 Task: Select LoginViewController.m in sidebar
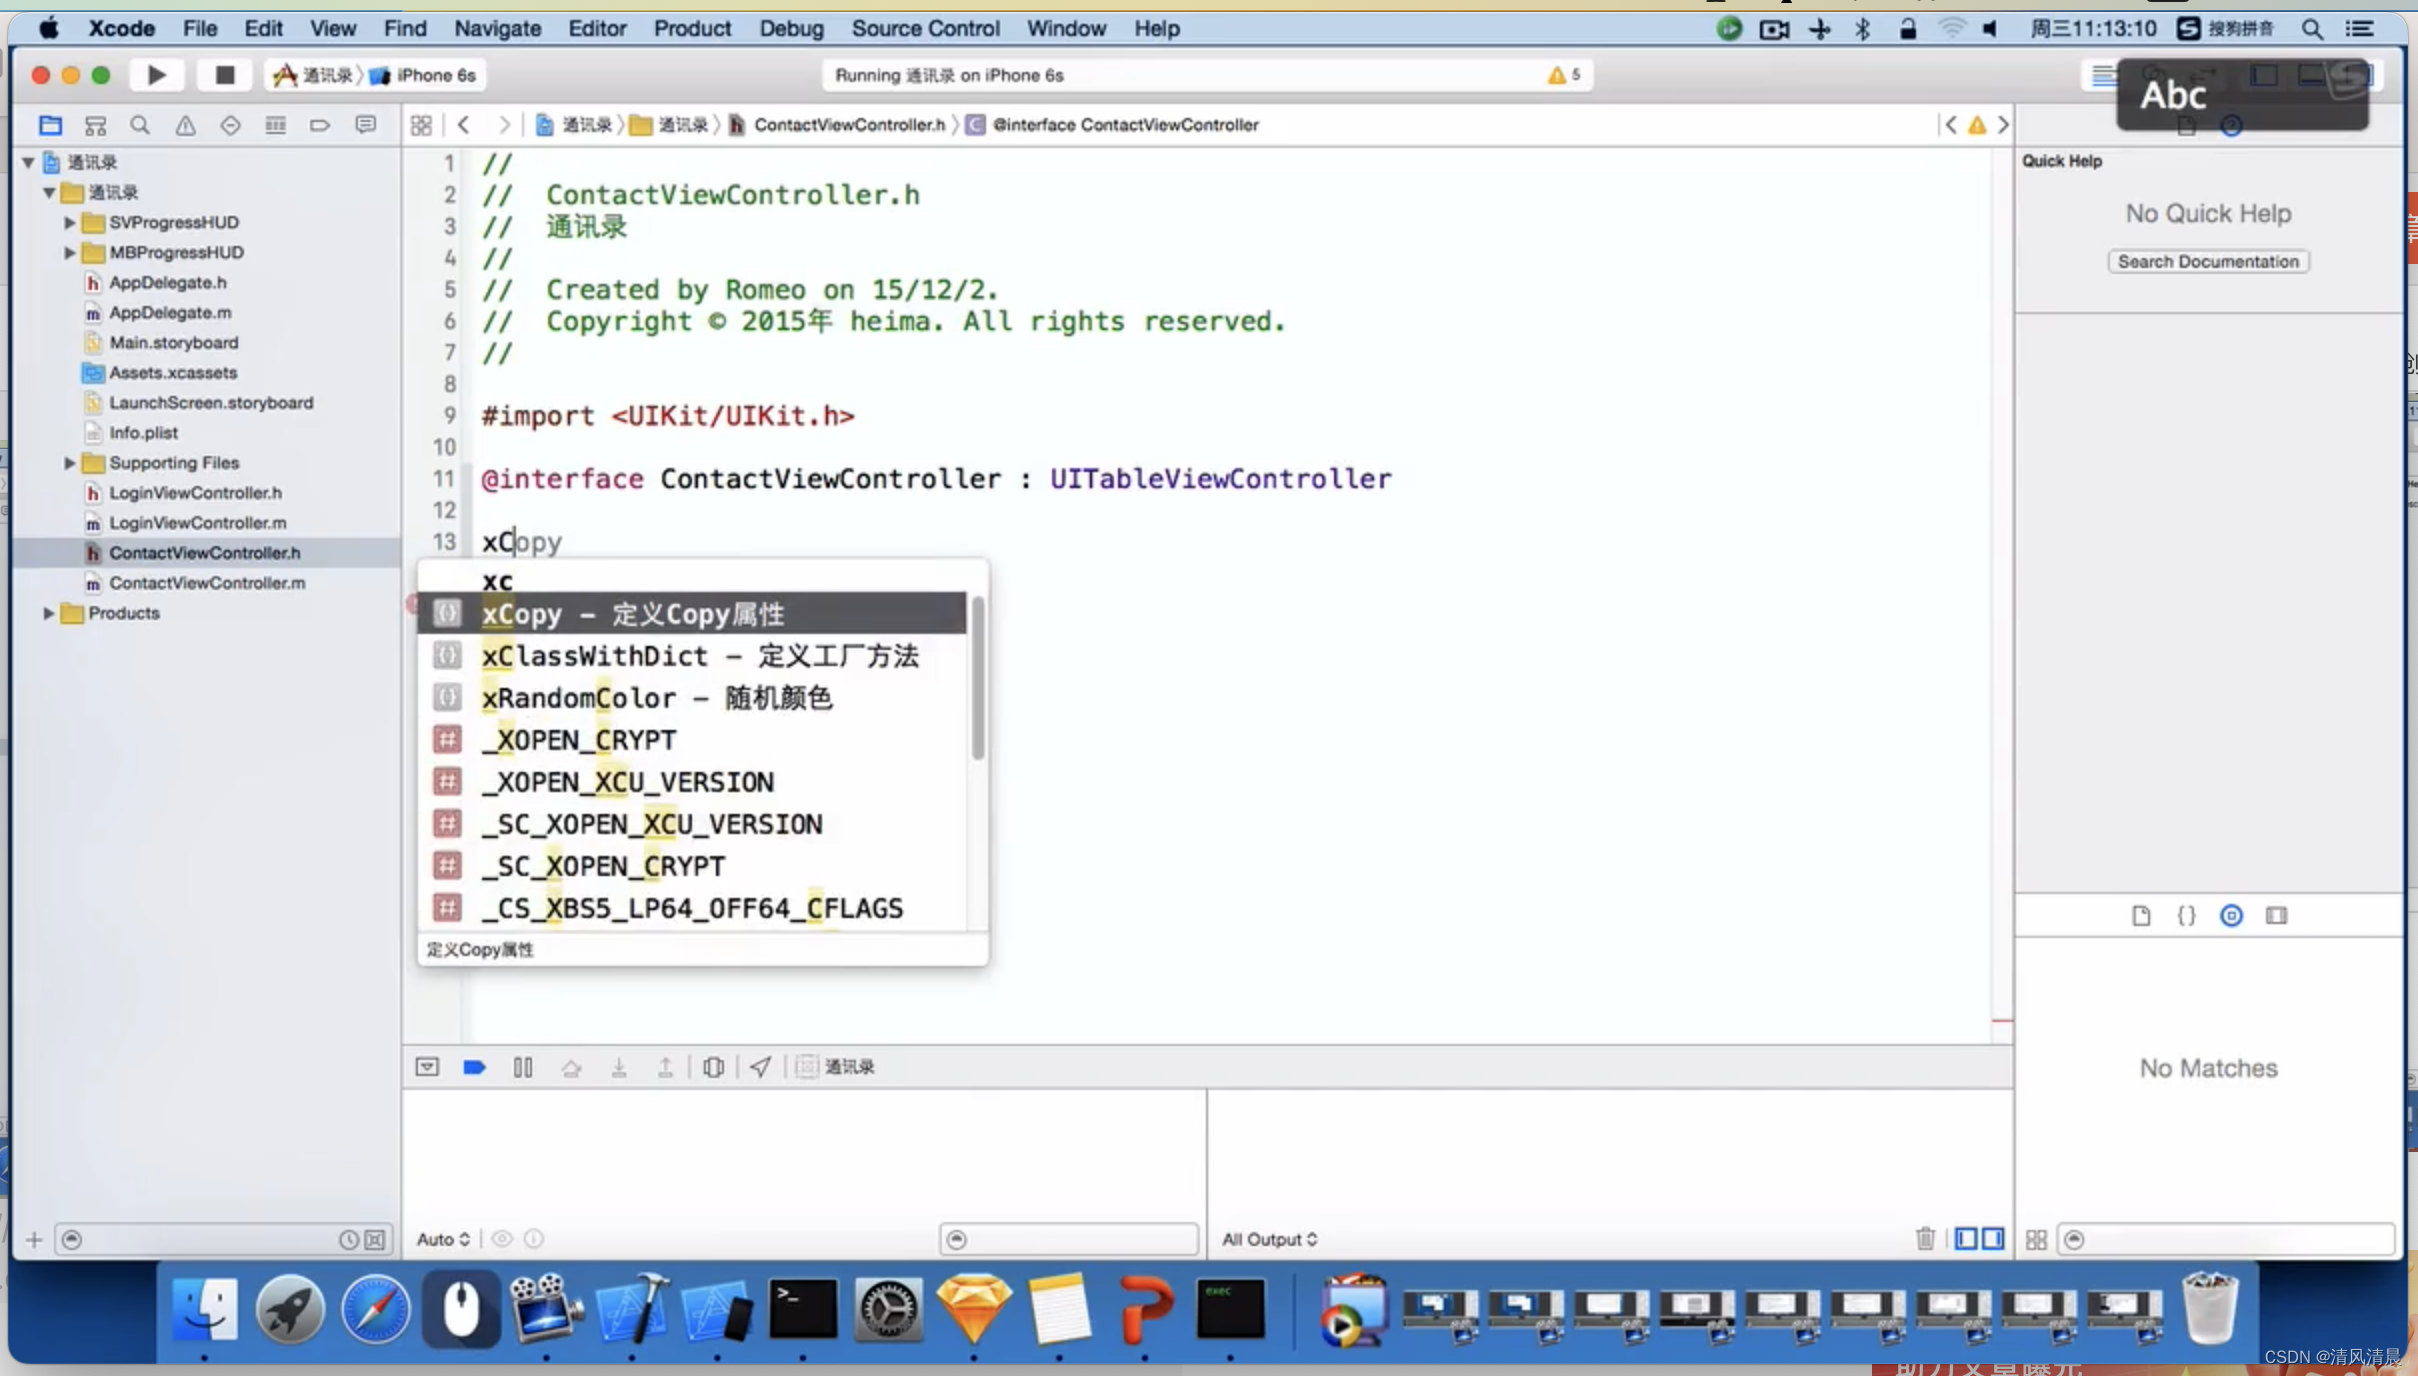[198, 523]
